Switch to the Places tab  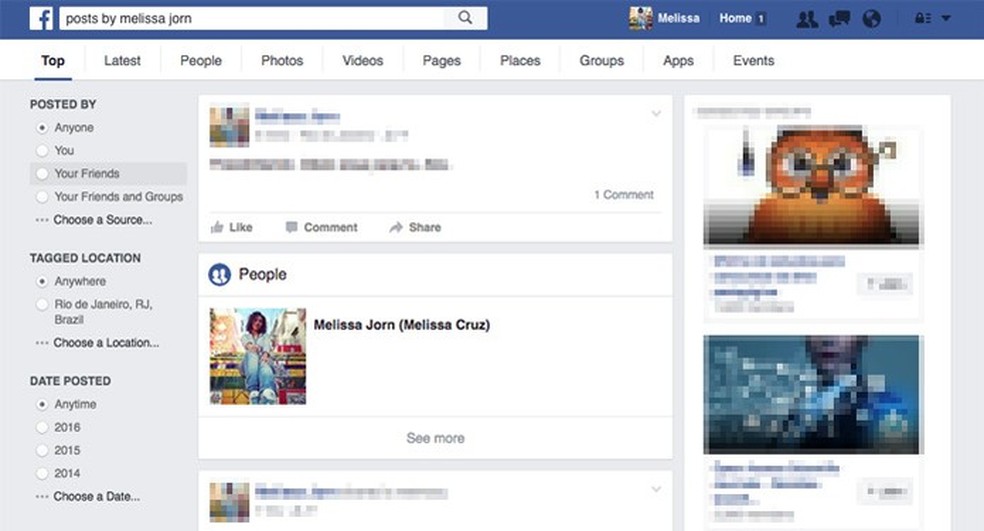coord(520,61)
